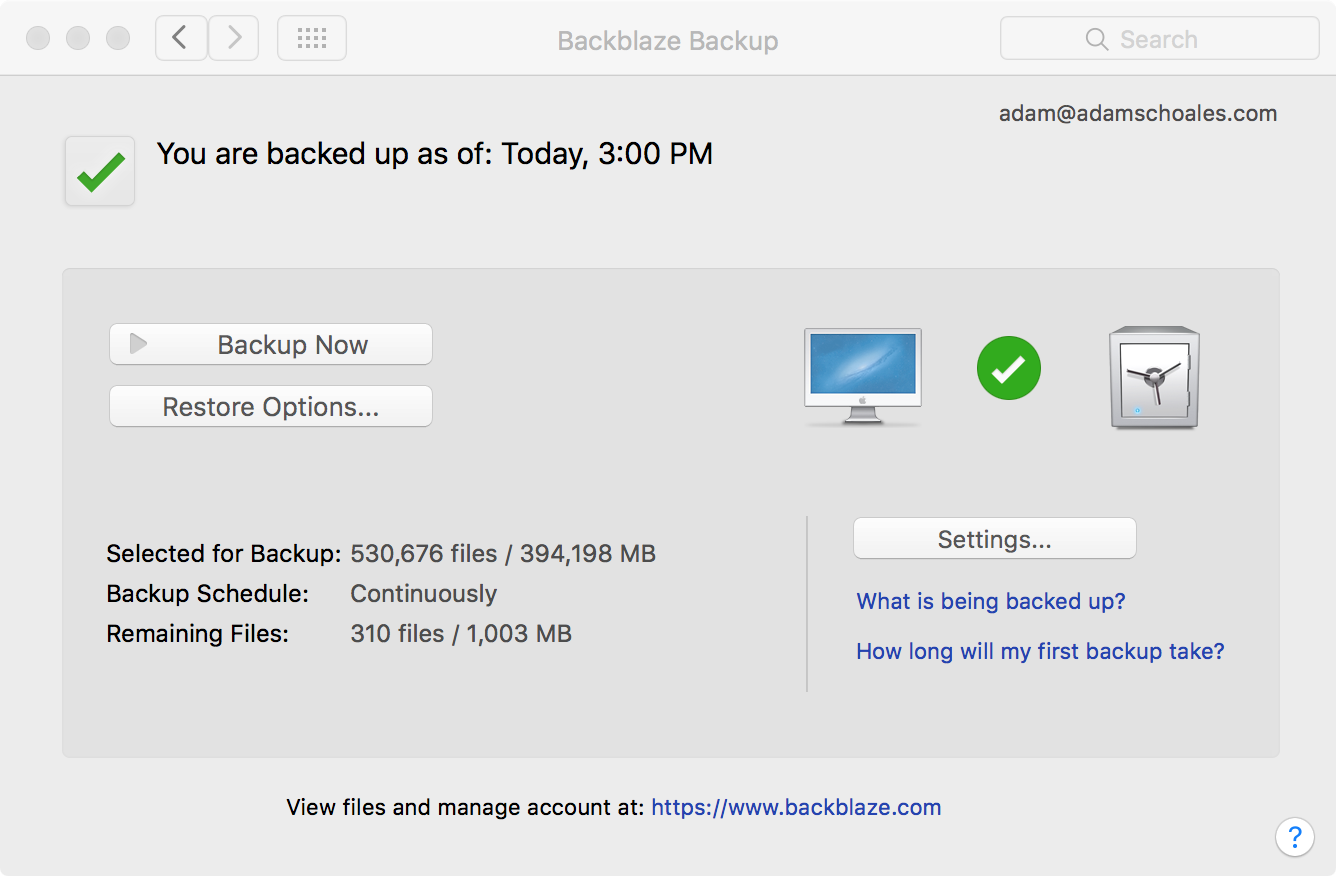The height and width of the screenshot is (876, 1336).
Task: Click the 'Backup Schedule:' label
Action: click(x=208, y=593)
